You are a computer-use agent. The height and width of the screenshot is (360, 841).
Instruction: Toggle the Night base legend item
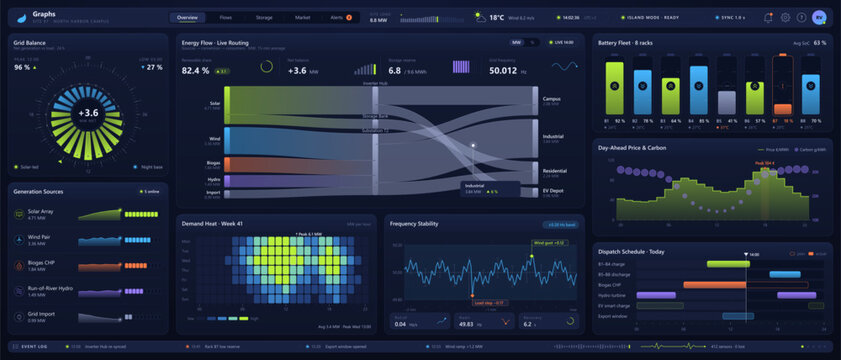click(x=149, y=167)
